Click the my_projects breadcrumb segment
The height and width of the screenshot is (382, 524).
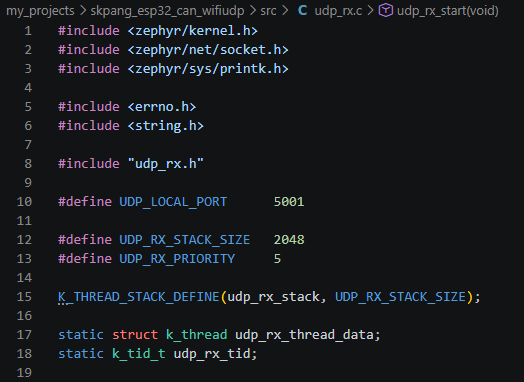(x=40, y=11)
